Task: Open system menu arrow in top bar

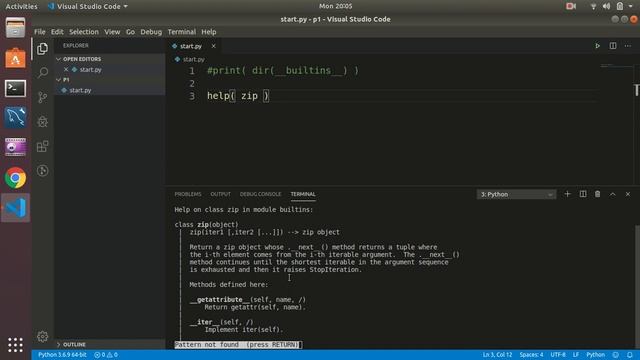Action: (x=631, y=6)
